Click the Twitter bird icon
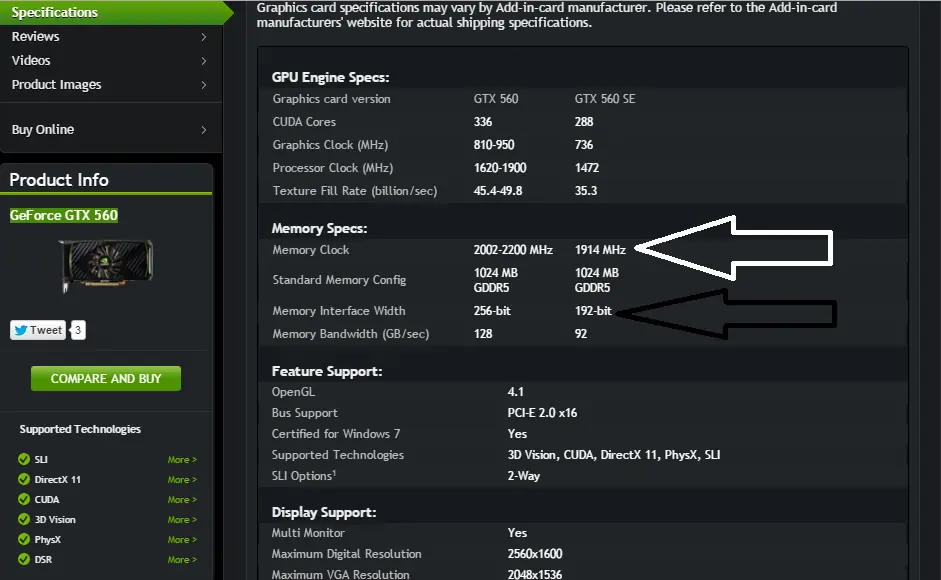Viewport: 941px width, 580px height. 21,330
